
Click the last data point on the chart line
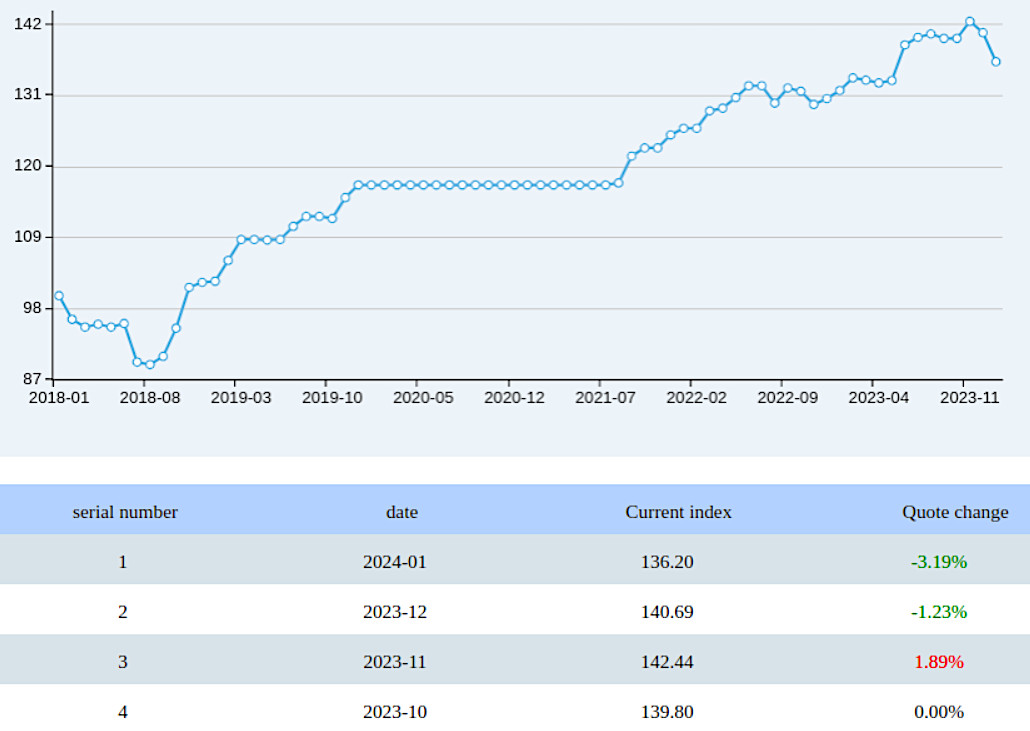(995, 61)
